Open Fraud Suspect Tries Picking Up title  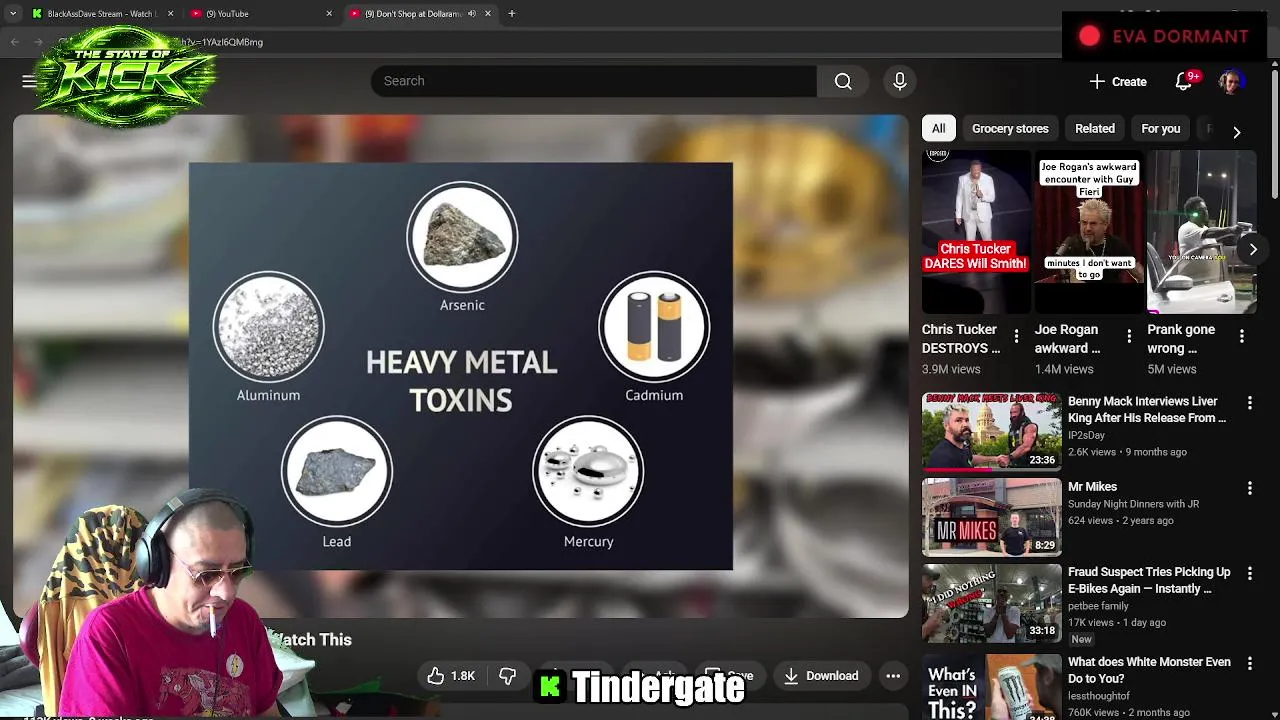coord(1149,580)
